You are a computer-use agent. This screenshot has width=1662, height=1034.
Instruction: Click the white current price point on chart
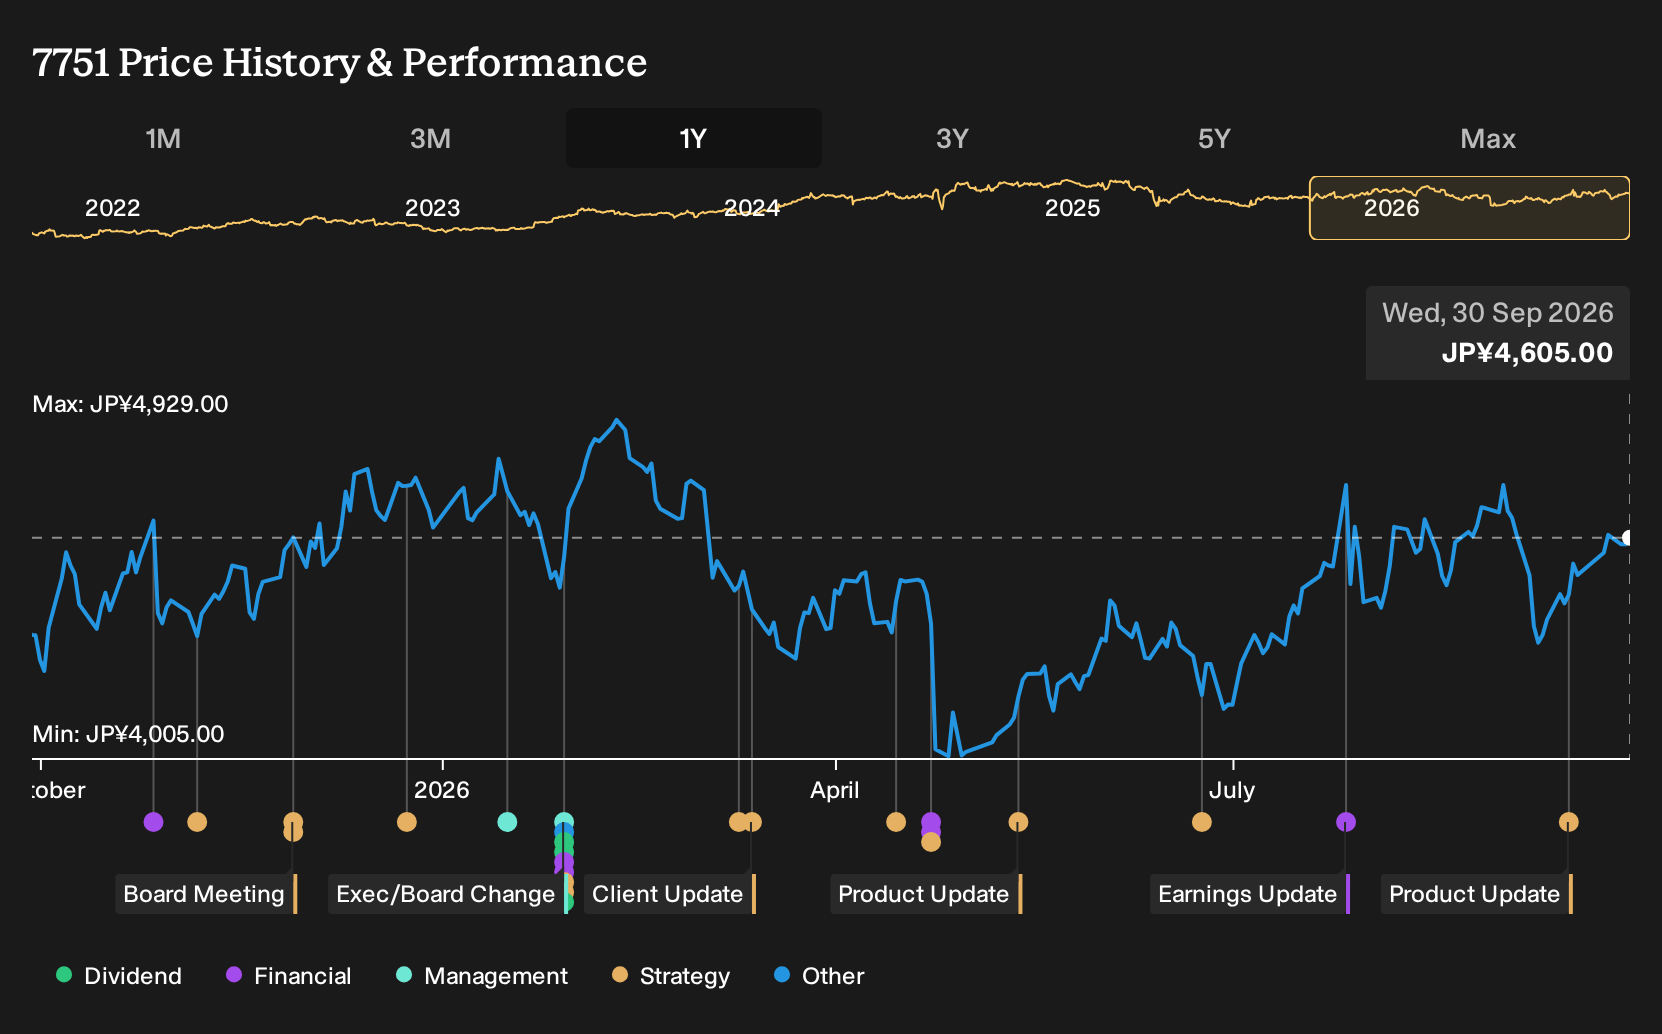click(x=1627, y=538)
